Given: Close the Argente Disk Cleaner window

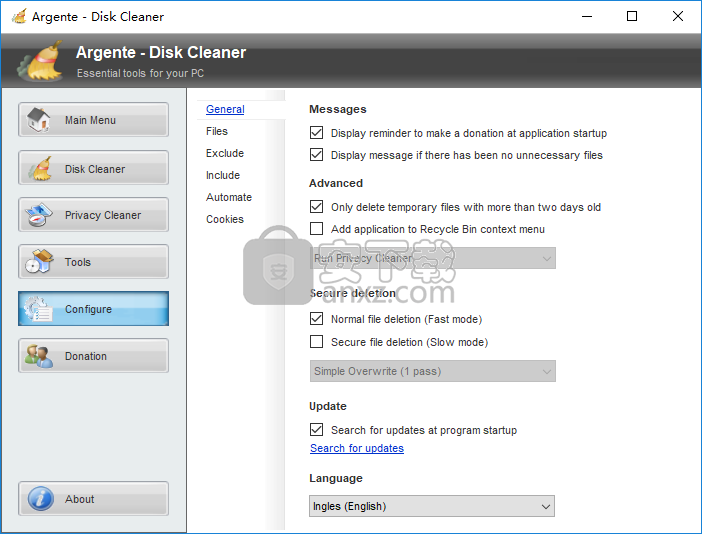Looking at the screenshot, I should (678, 17).
